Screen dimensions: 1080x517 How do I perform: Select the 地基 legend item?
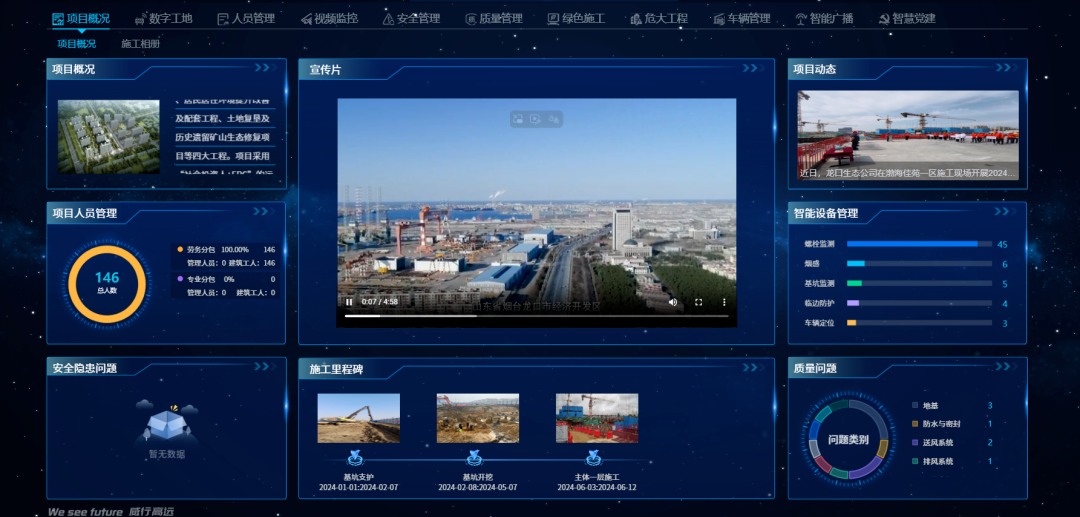pyautogui.click(x=931, y=406)
